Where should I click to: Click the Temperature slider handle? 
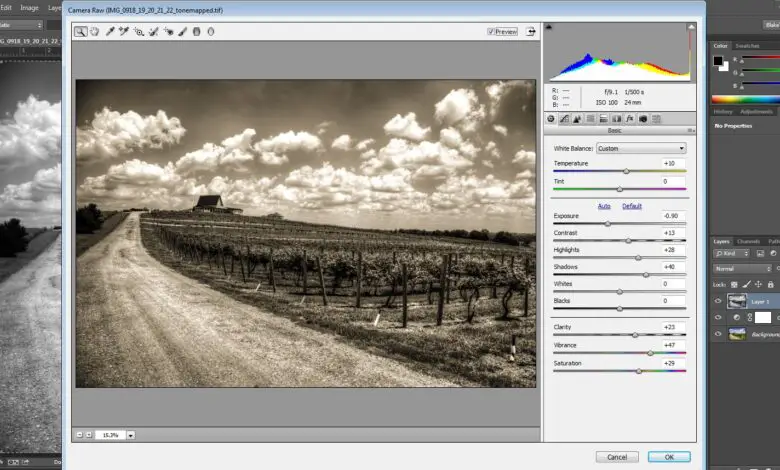pos(627,171)
